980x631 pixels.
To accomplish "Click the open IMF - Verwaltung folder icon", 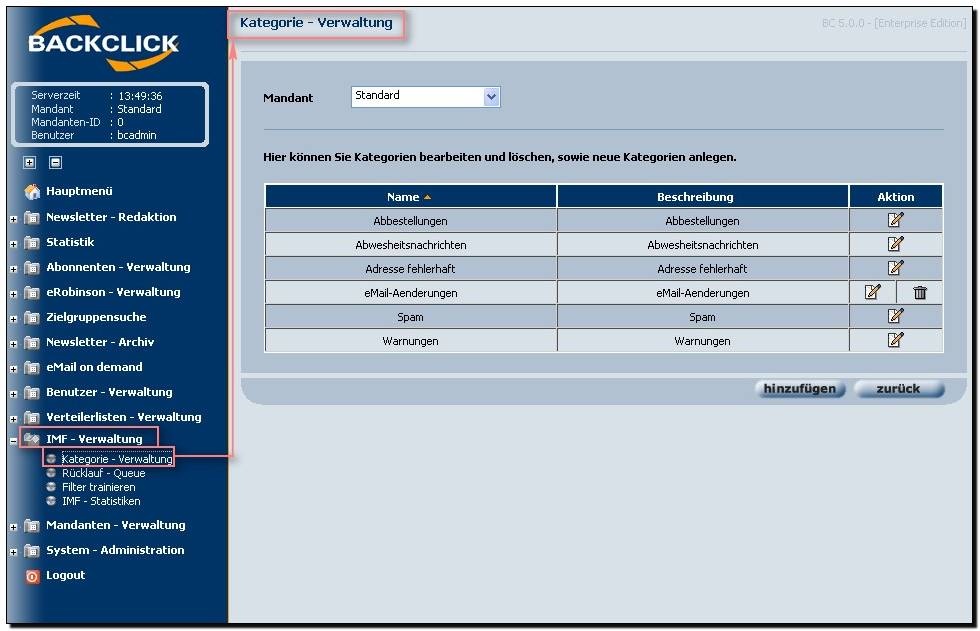I will (x=31, y=439).
